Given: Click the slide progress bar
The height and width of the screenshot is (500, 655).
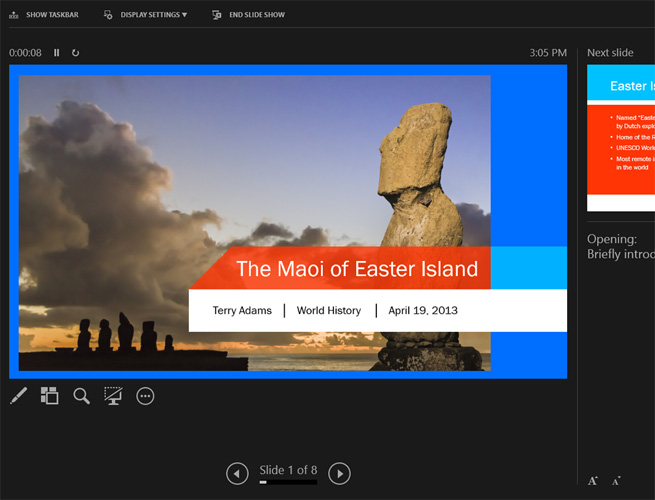Looking at the screenshot, I should pos(288,483).
